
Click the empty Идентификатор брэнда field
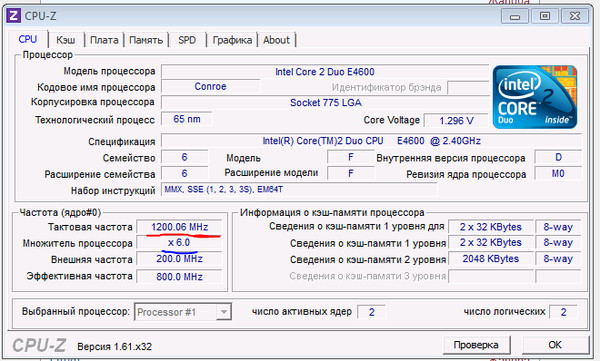pos(468,87)
